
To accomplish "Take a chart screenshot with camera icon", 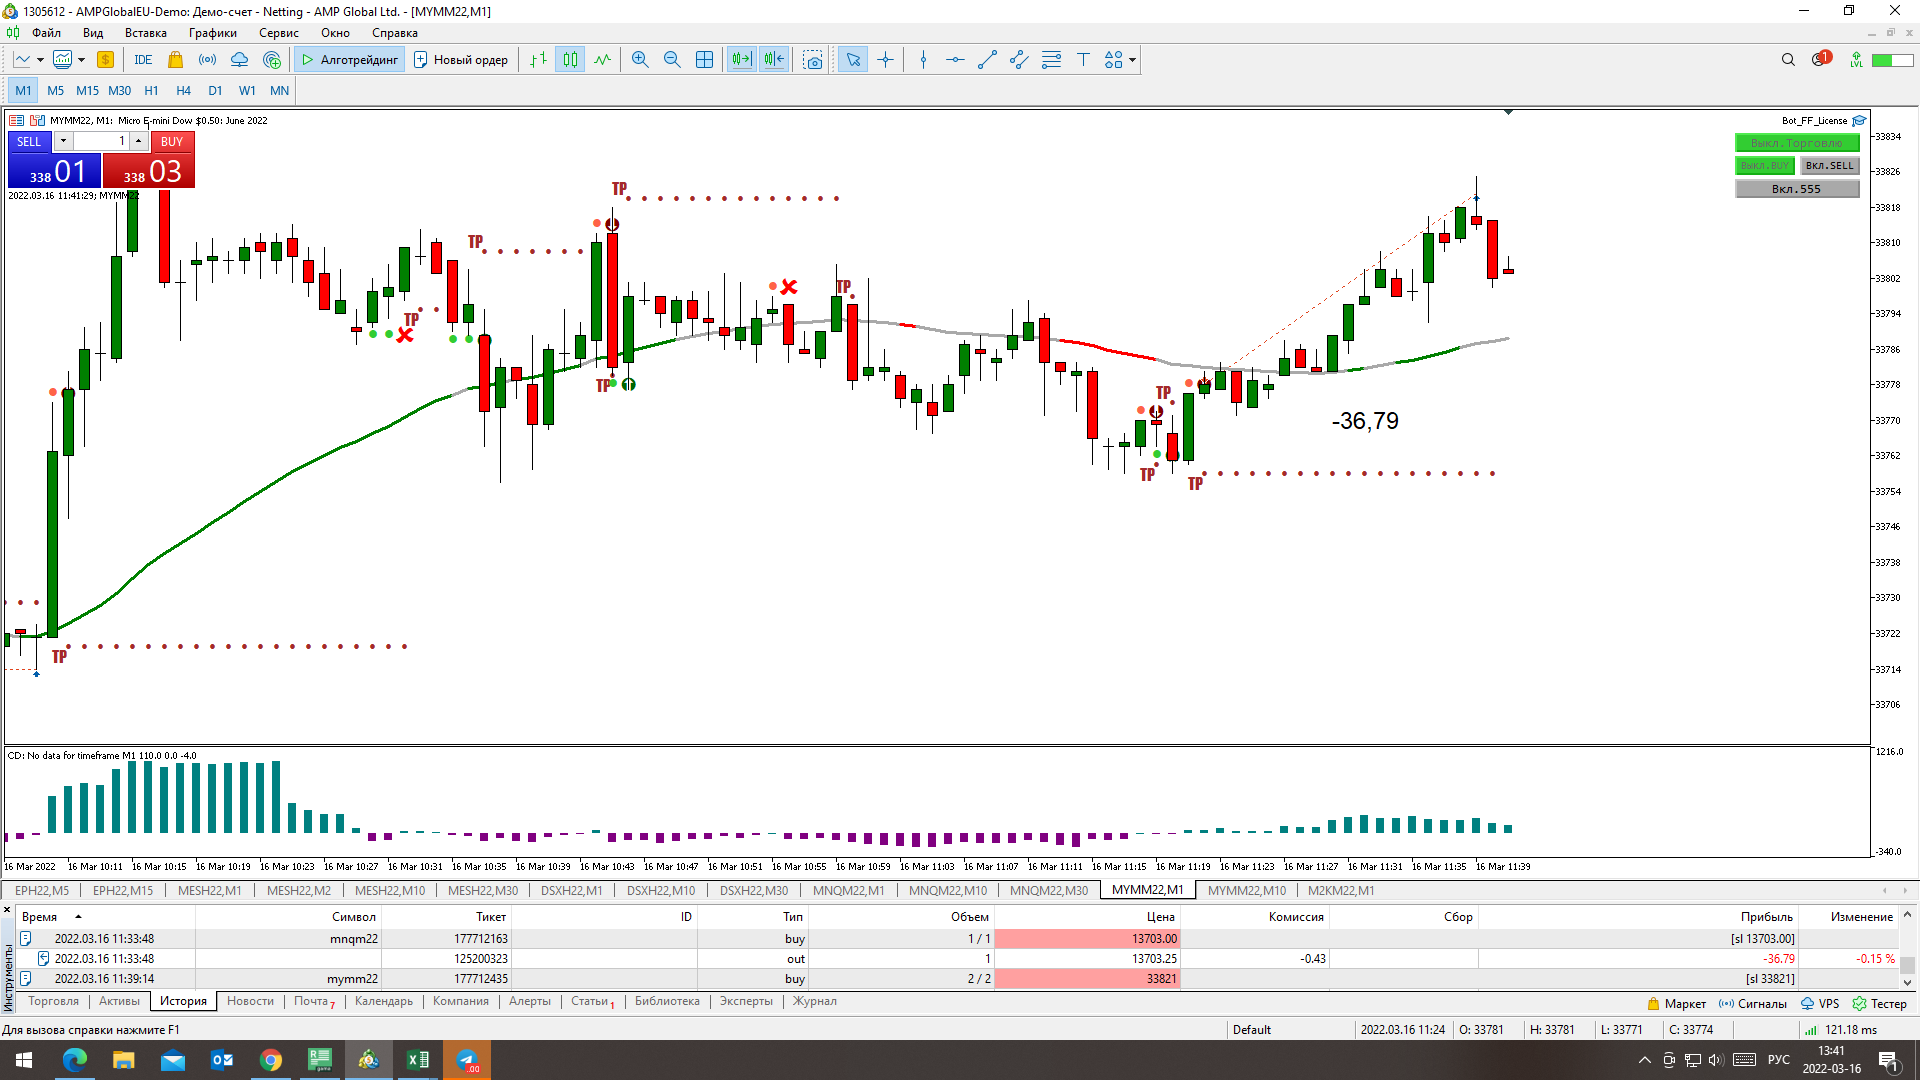I will point(813,60).
